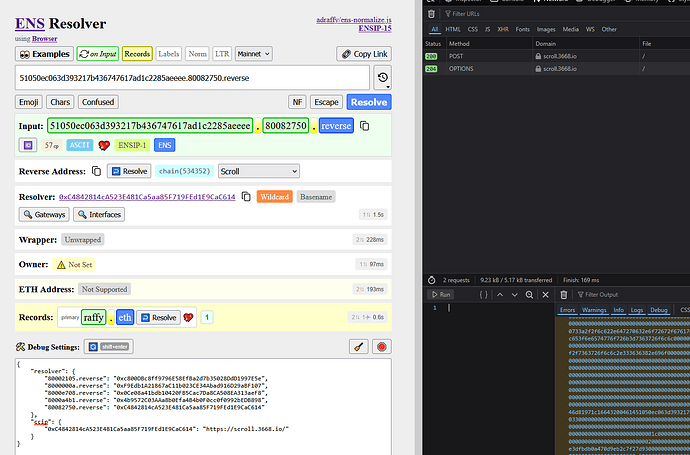Copy the input name using the clipboard icon
690x455 pixels.
coord(364,126)
